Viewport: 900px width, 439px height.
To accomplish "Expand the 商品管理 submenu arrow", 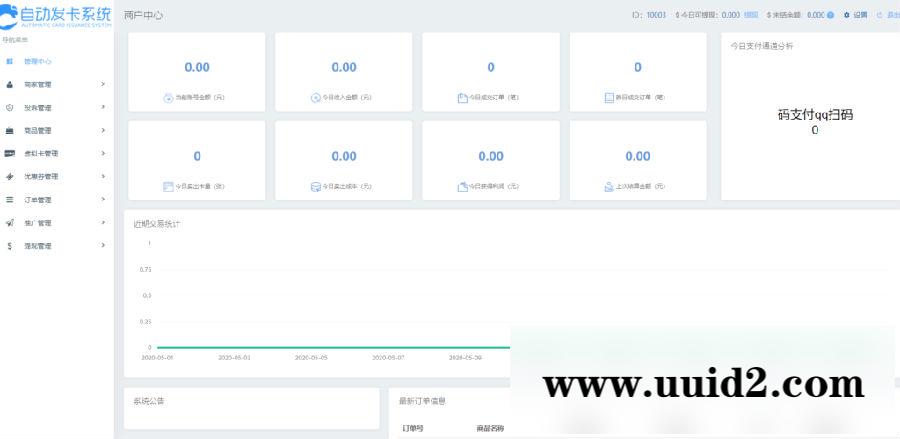I will [103, 130].
